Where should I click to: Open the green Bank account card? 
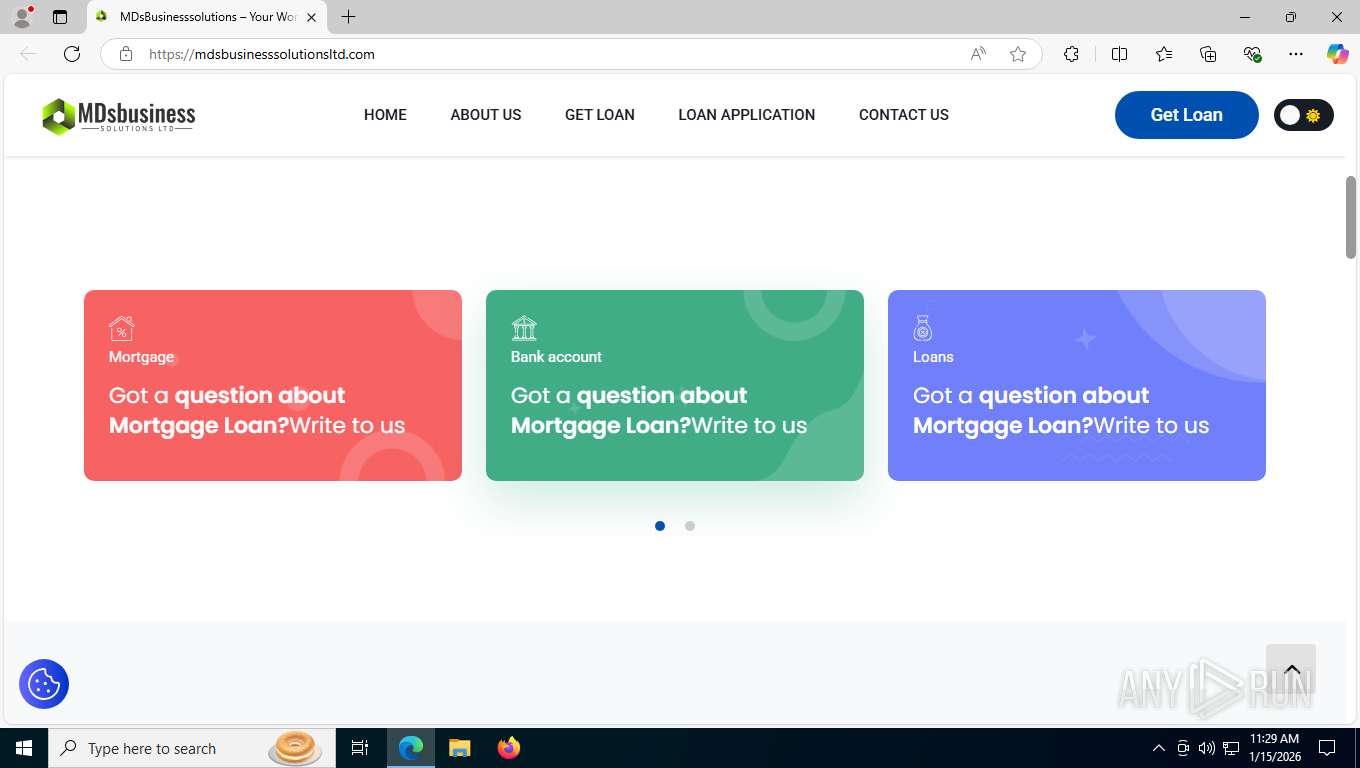pyautogui.click(x=675, y=385)
